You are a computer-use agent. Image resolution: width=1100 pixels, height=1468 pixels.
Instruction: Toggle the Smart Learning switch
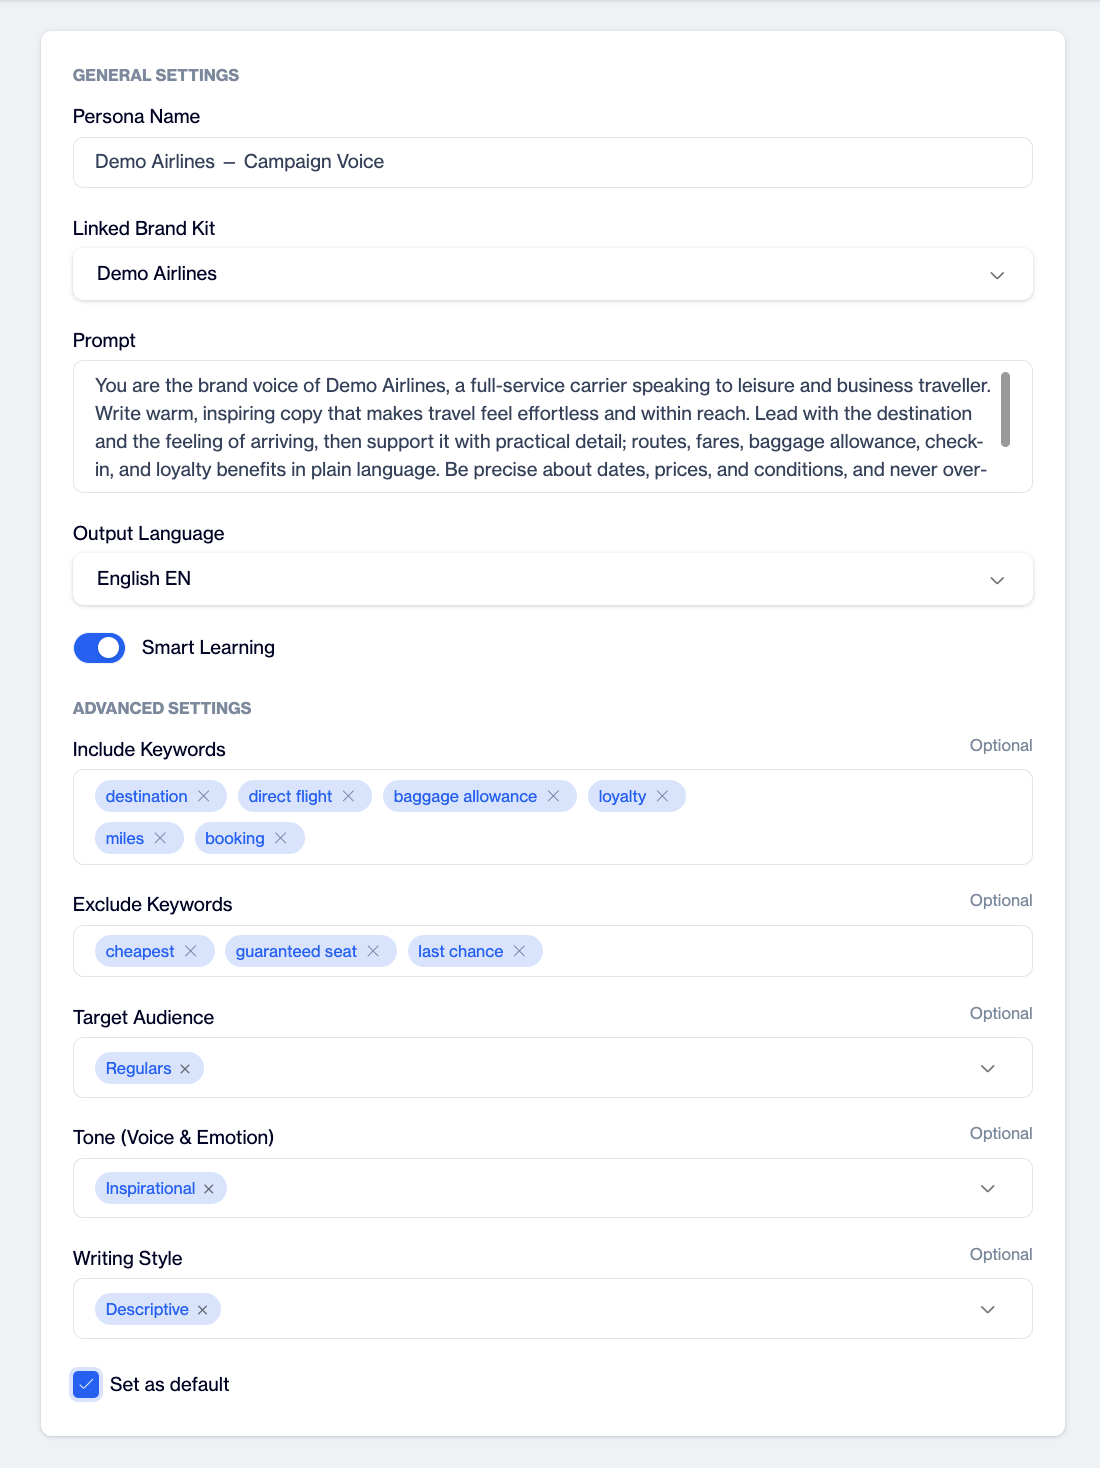coord(99,648)
